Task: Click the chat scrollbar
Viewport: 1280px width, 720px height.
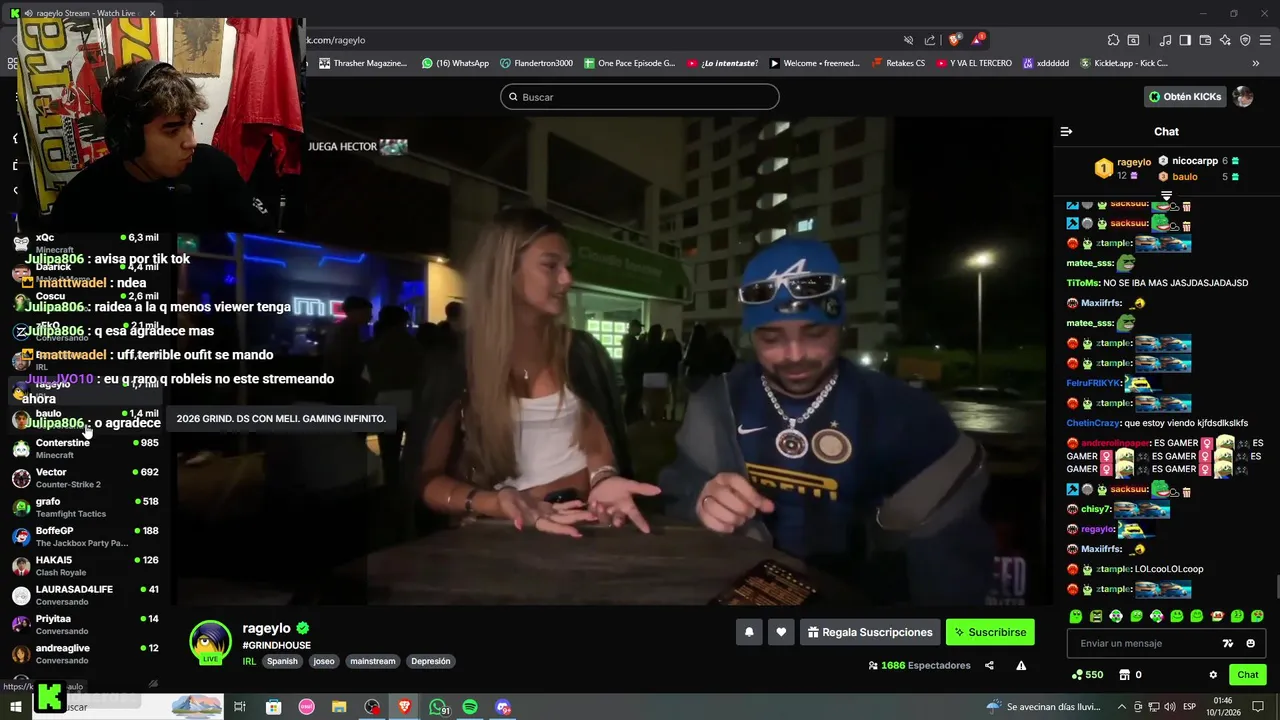Action: click(x=1277, y=589)
